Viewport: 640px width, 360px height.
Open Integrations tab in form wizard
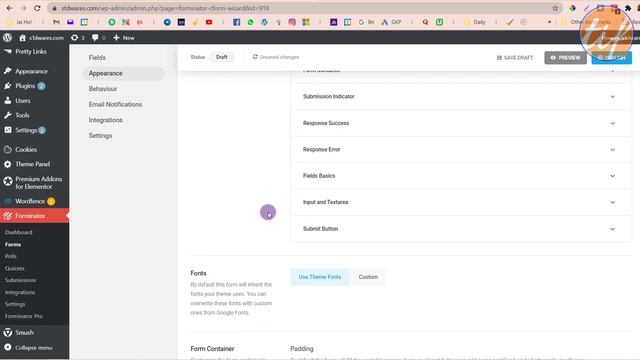coord(106,120)
